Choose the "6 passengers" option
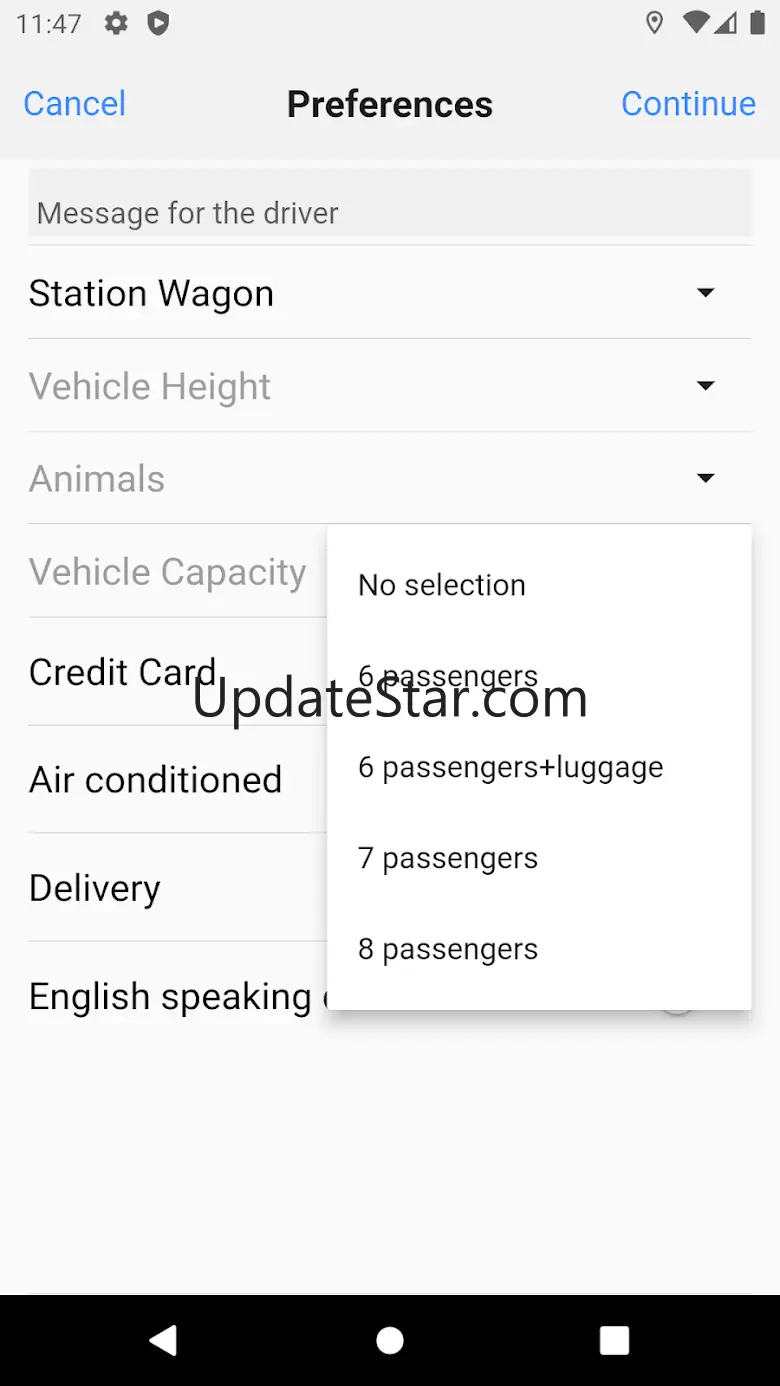The width and height of the screenshot is (780, 1386). [448, 676]
